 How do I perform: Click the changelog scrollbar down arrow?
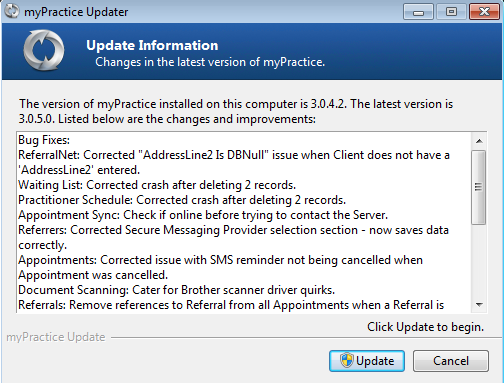tap(479, 304)
